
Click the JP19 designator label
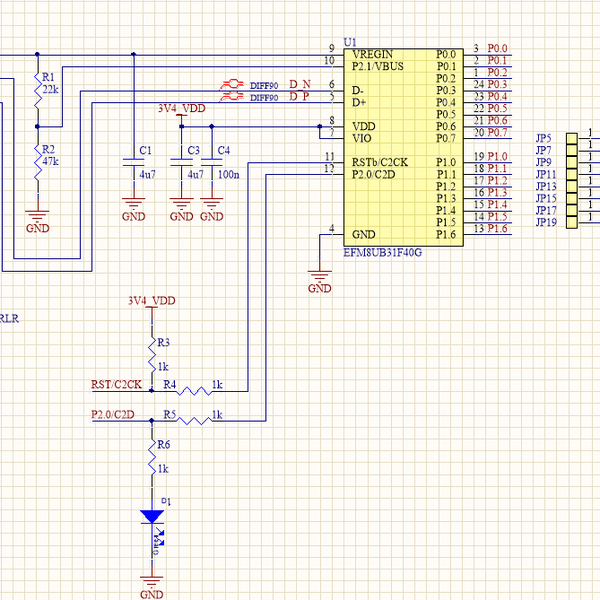click(x=546, y=222)
